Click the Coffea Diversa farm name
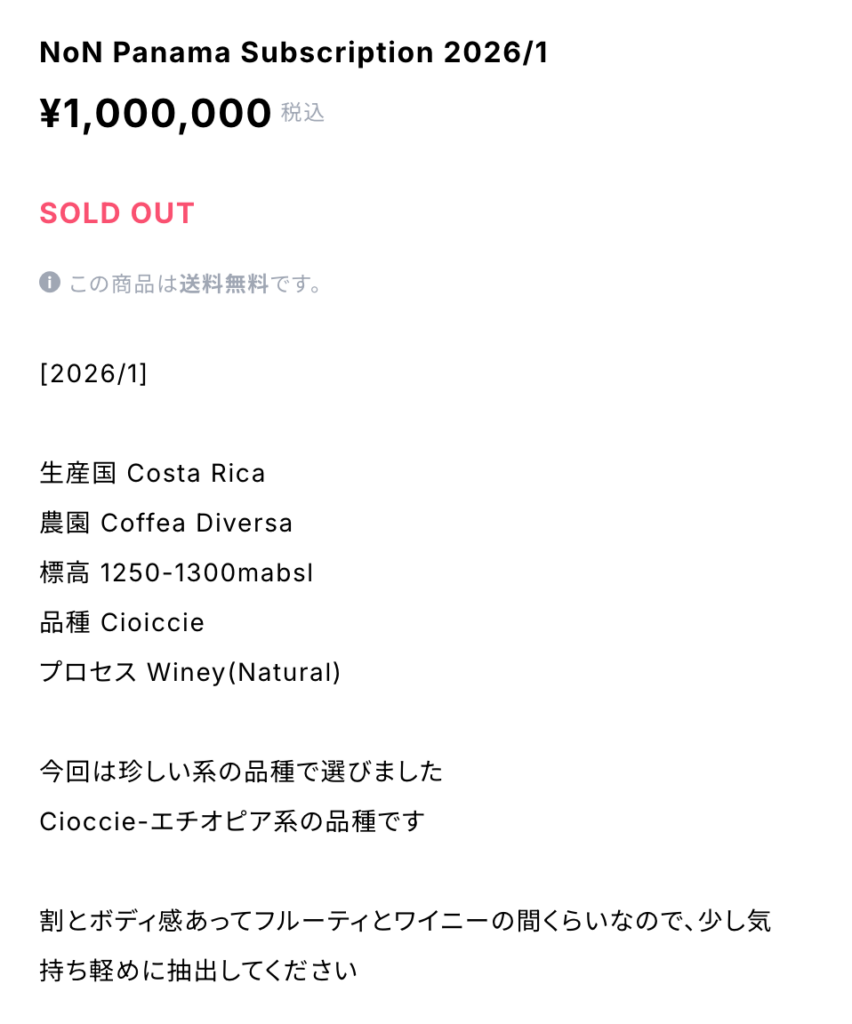 [197, 523]
